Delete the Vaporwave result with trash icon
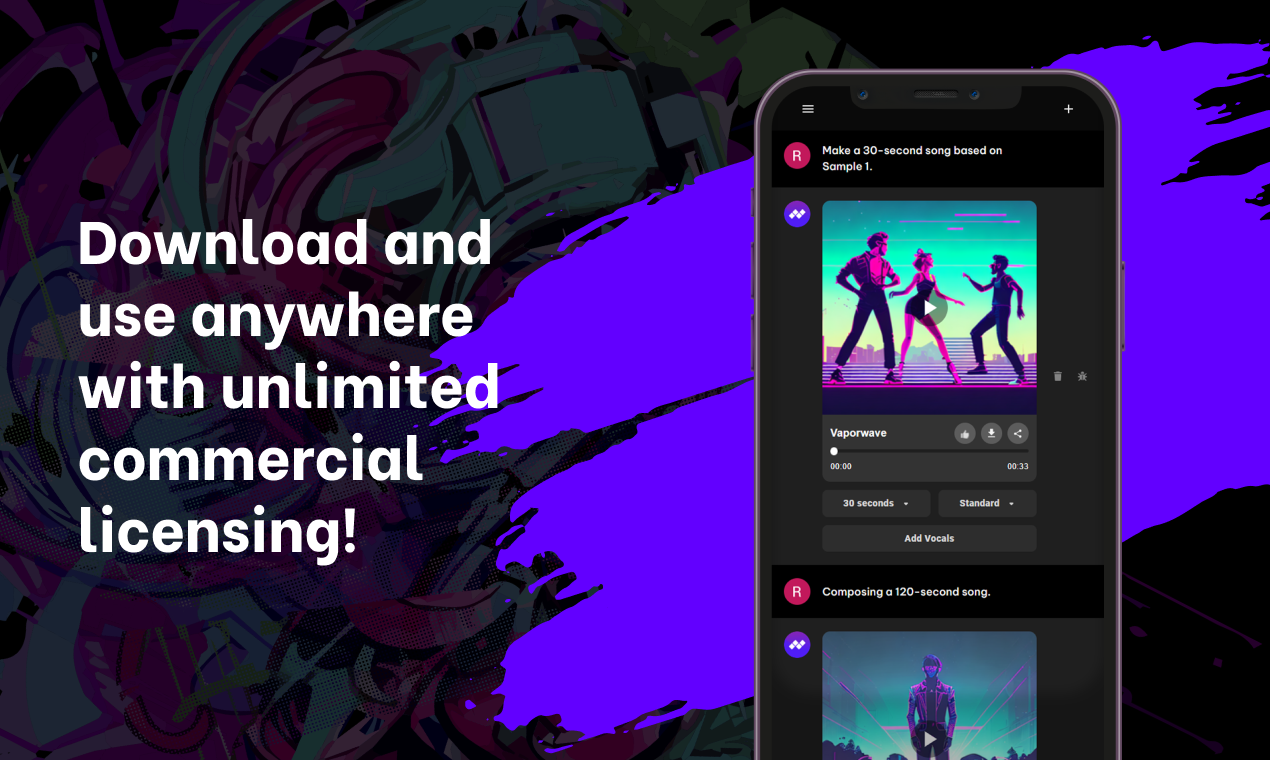Image resolution: width=1270 pixels, height=760 pixels. click(x=1058, y=376)
